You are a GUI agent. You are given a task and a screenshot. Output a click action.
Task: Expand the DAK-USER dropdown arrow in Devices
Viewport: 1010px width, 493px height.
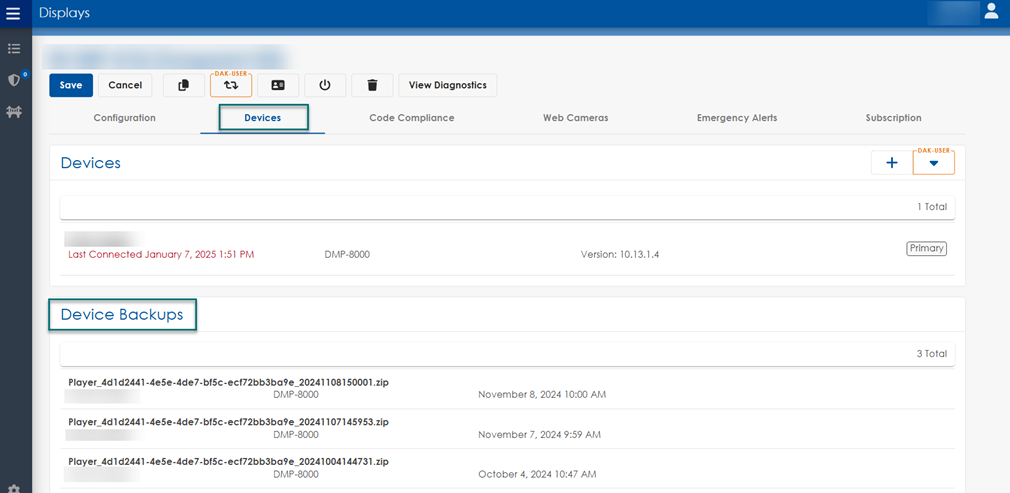pyautogui.click(x=933, y=163)
